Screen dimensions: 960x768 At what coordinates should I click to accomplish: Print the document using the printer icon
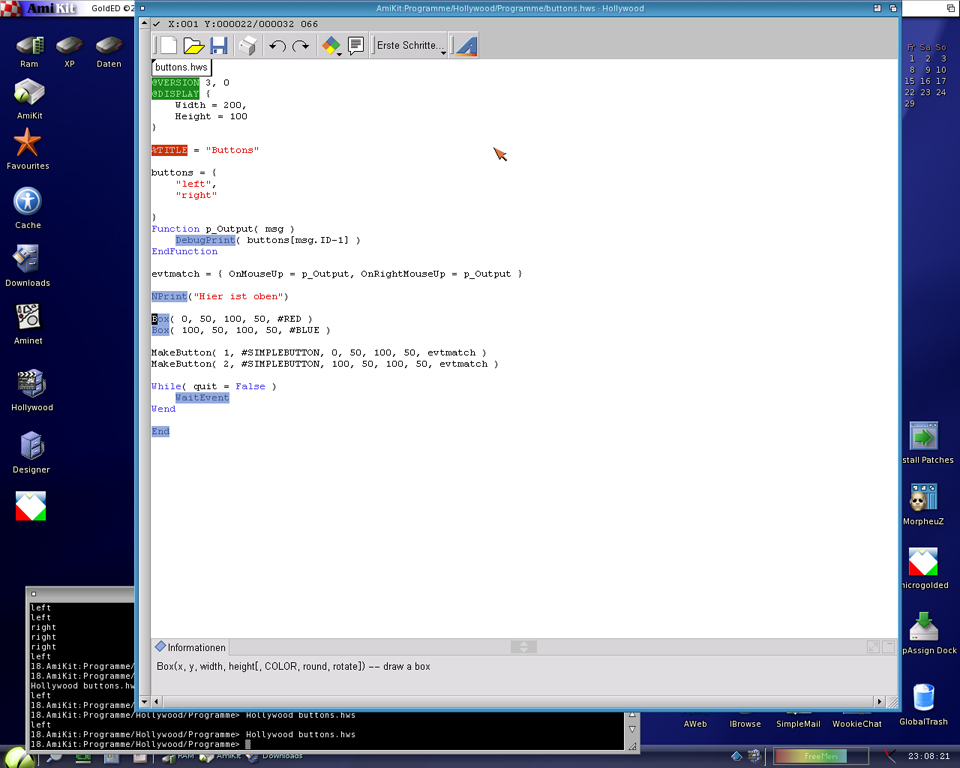point(247,46)
